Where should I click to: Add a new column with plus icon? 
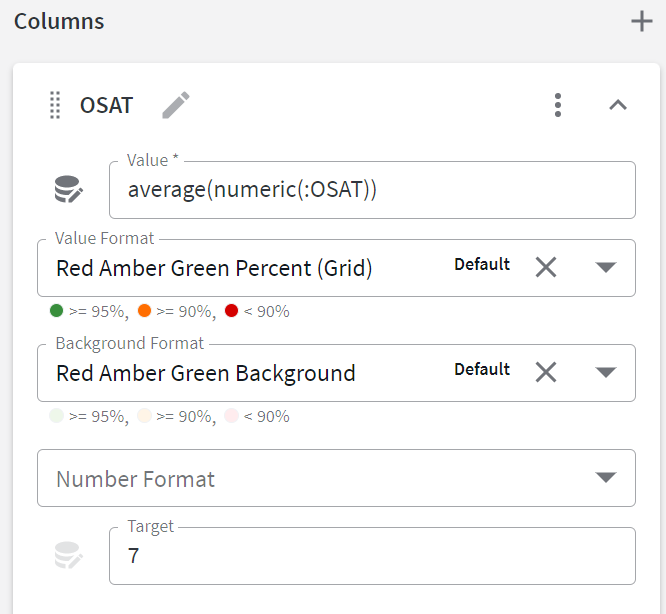point(641,22)
